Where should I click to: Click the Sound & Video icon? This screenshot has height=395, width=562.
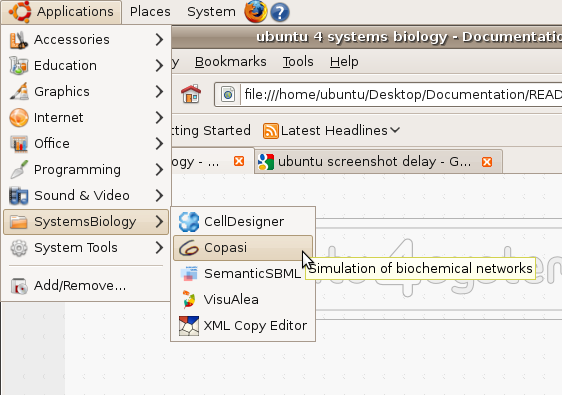[x=19, y=196]
